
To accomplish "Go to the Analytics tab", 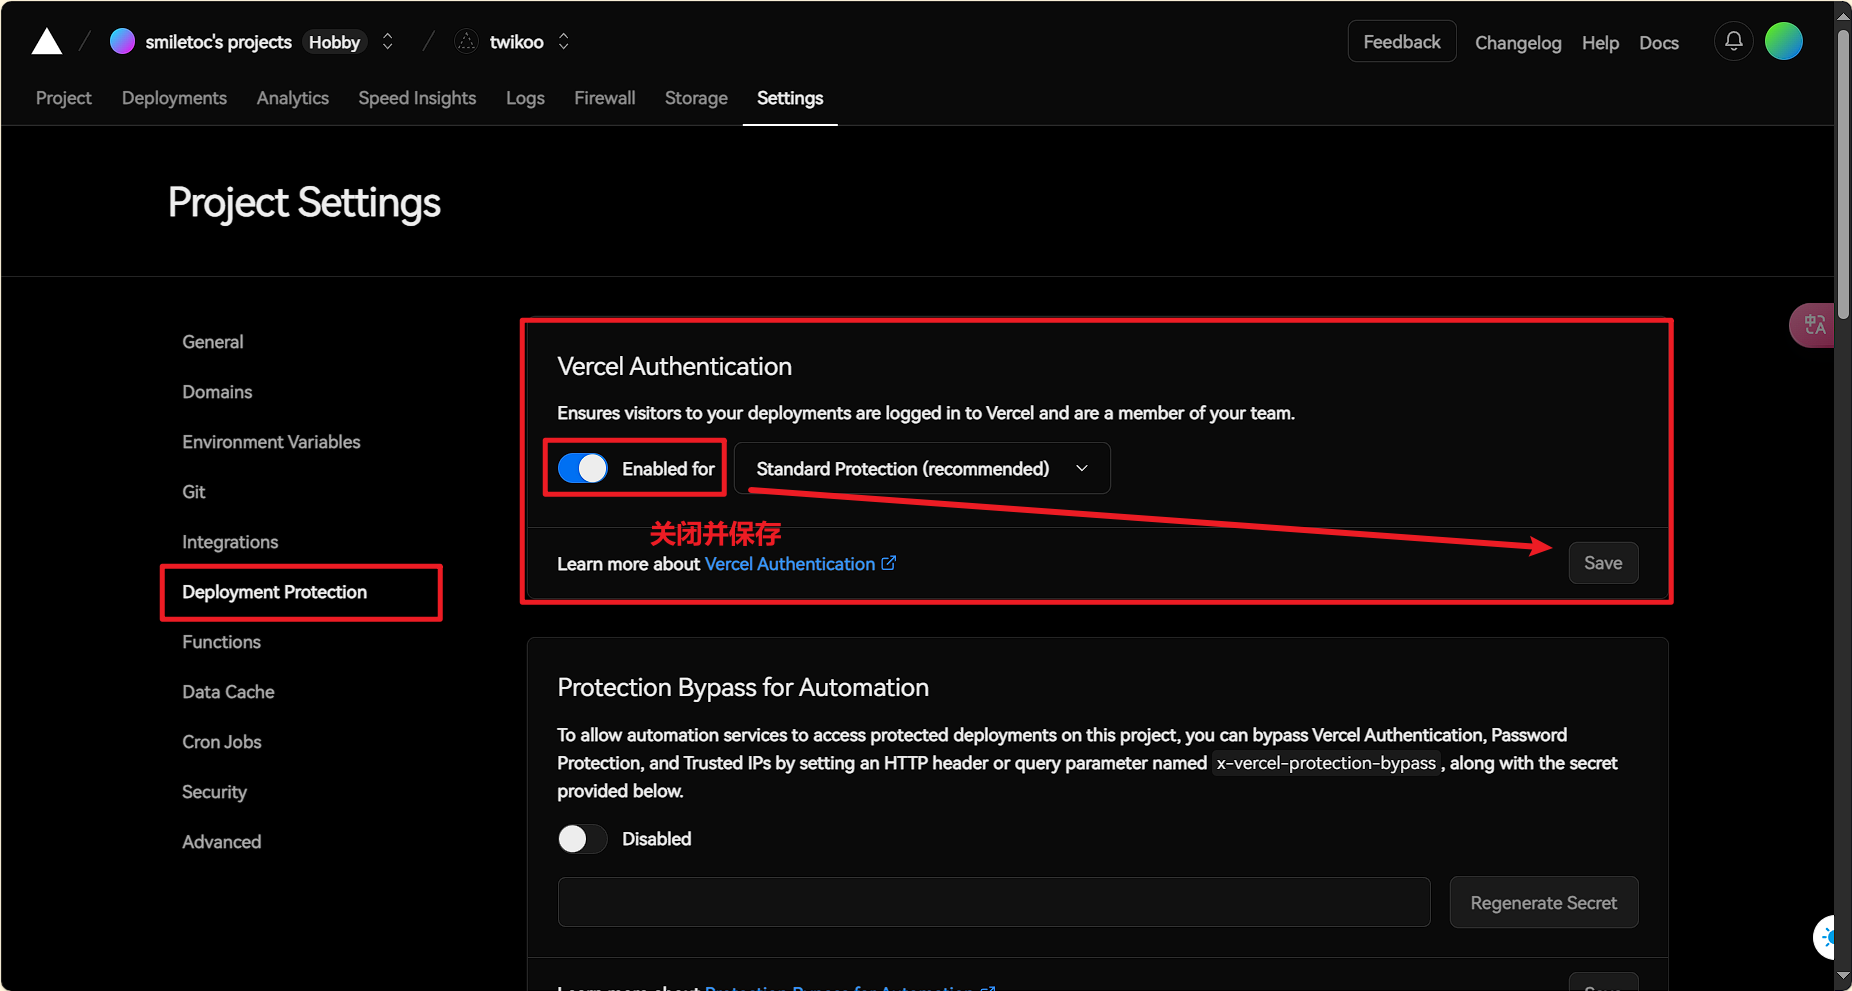I will (292, 98).
